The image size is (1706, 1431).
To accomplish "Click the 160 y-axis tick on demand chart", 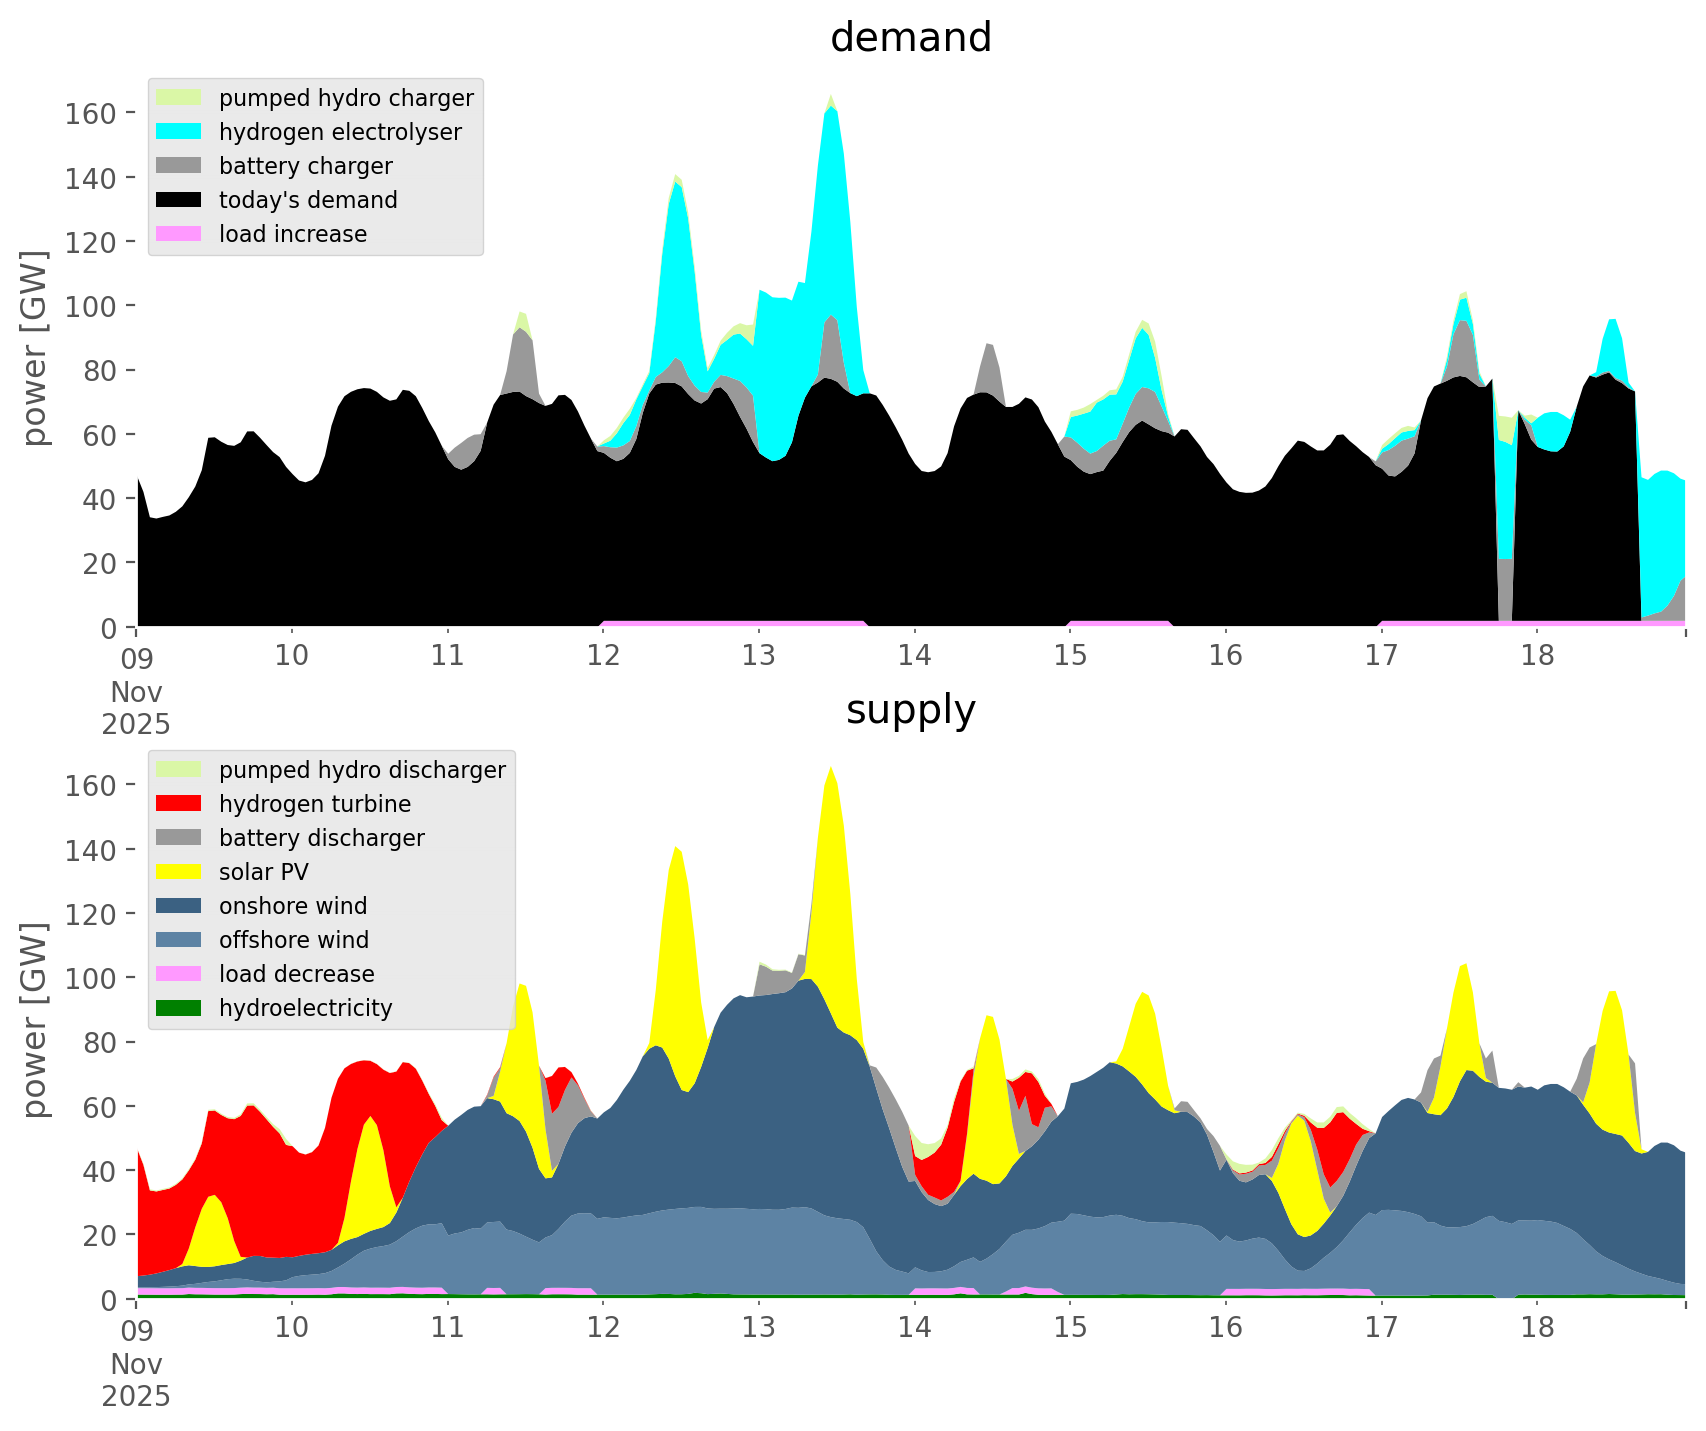I will pyautogui.click(x=90, y=113).
